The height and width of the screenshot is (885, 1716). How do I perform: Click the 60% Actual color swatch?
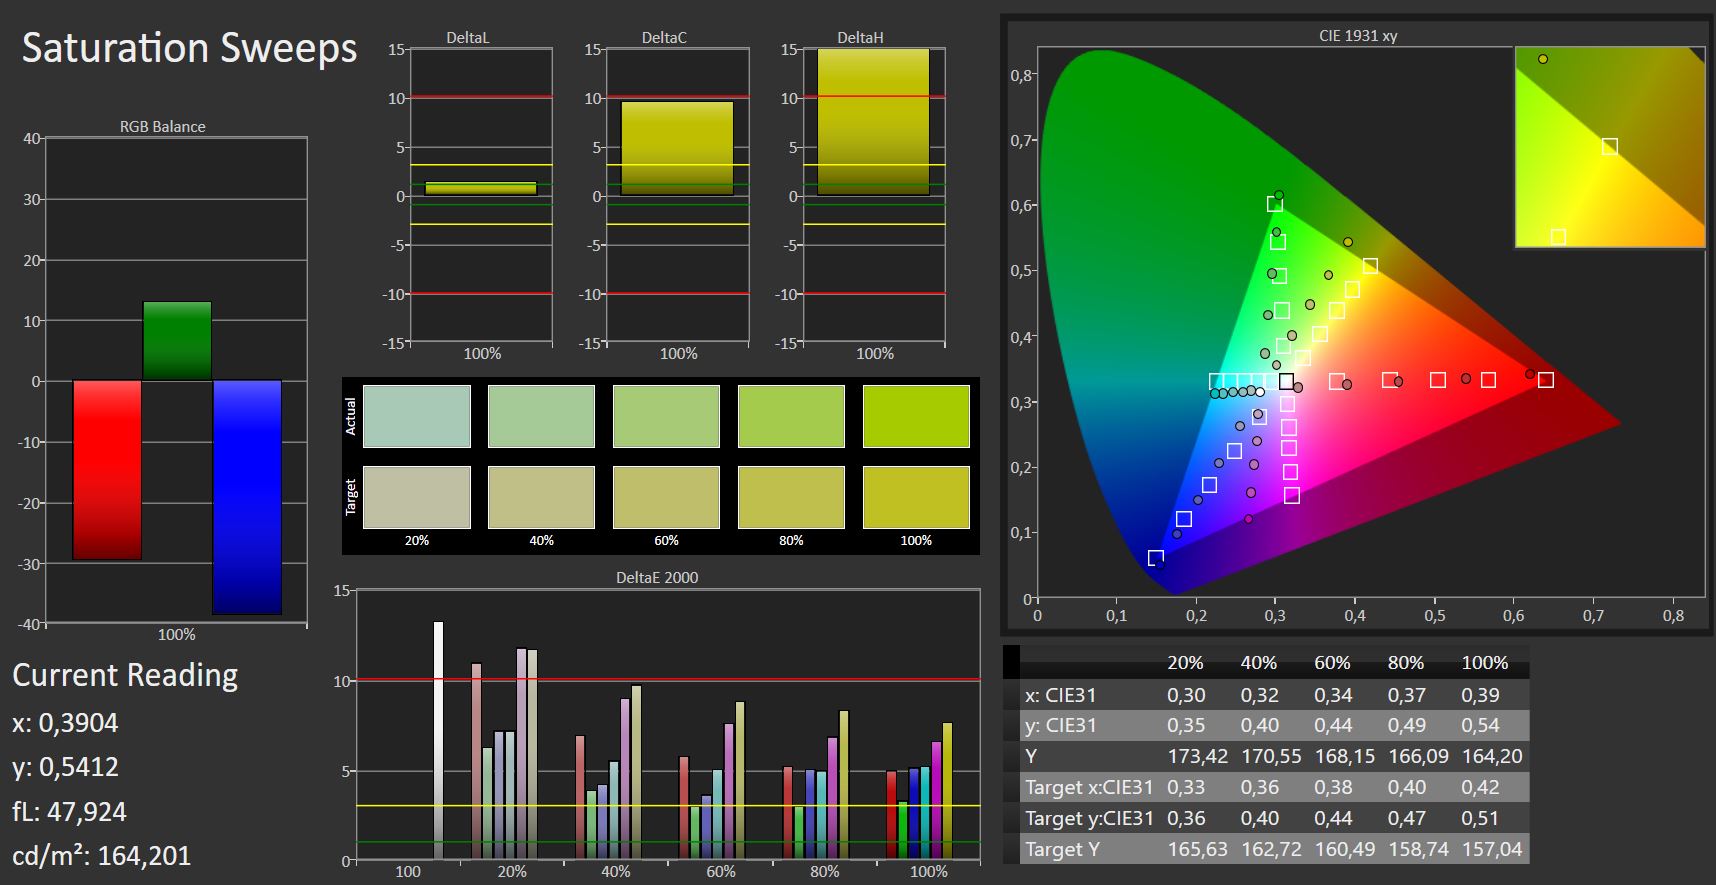tap(666, 416)
